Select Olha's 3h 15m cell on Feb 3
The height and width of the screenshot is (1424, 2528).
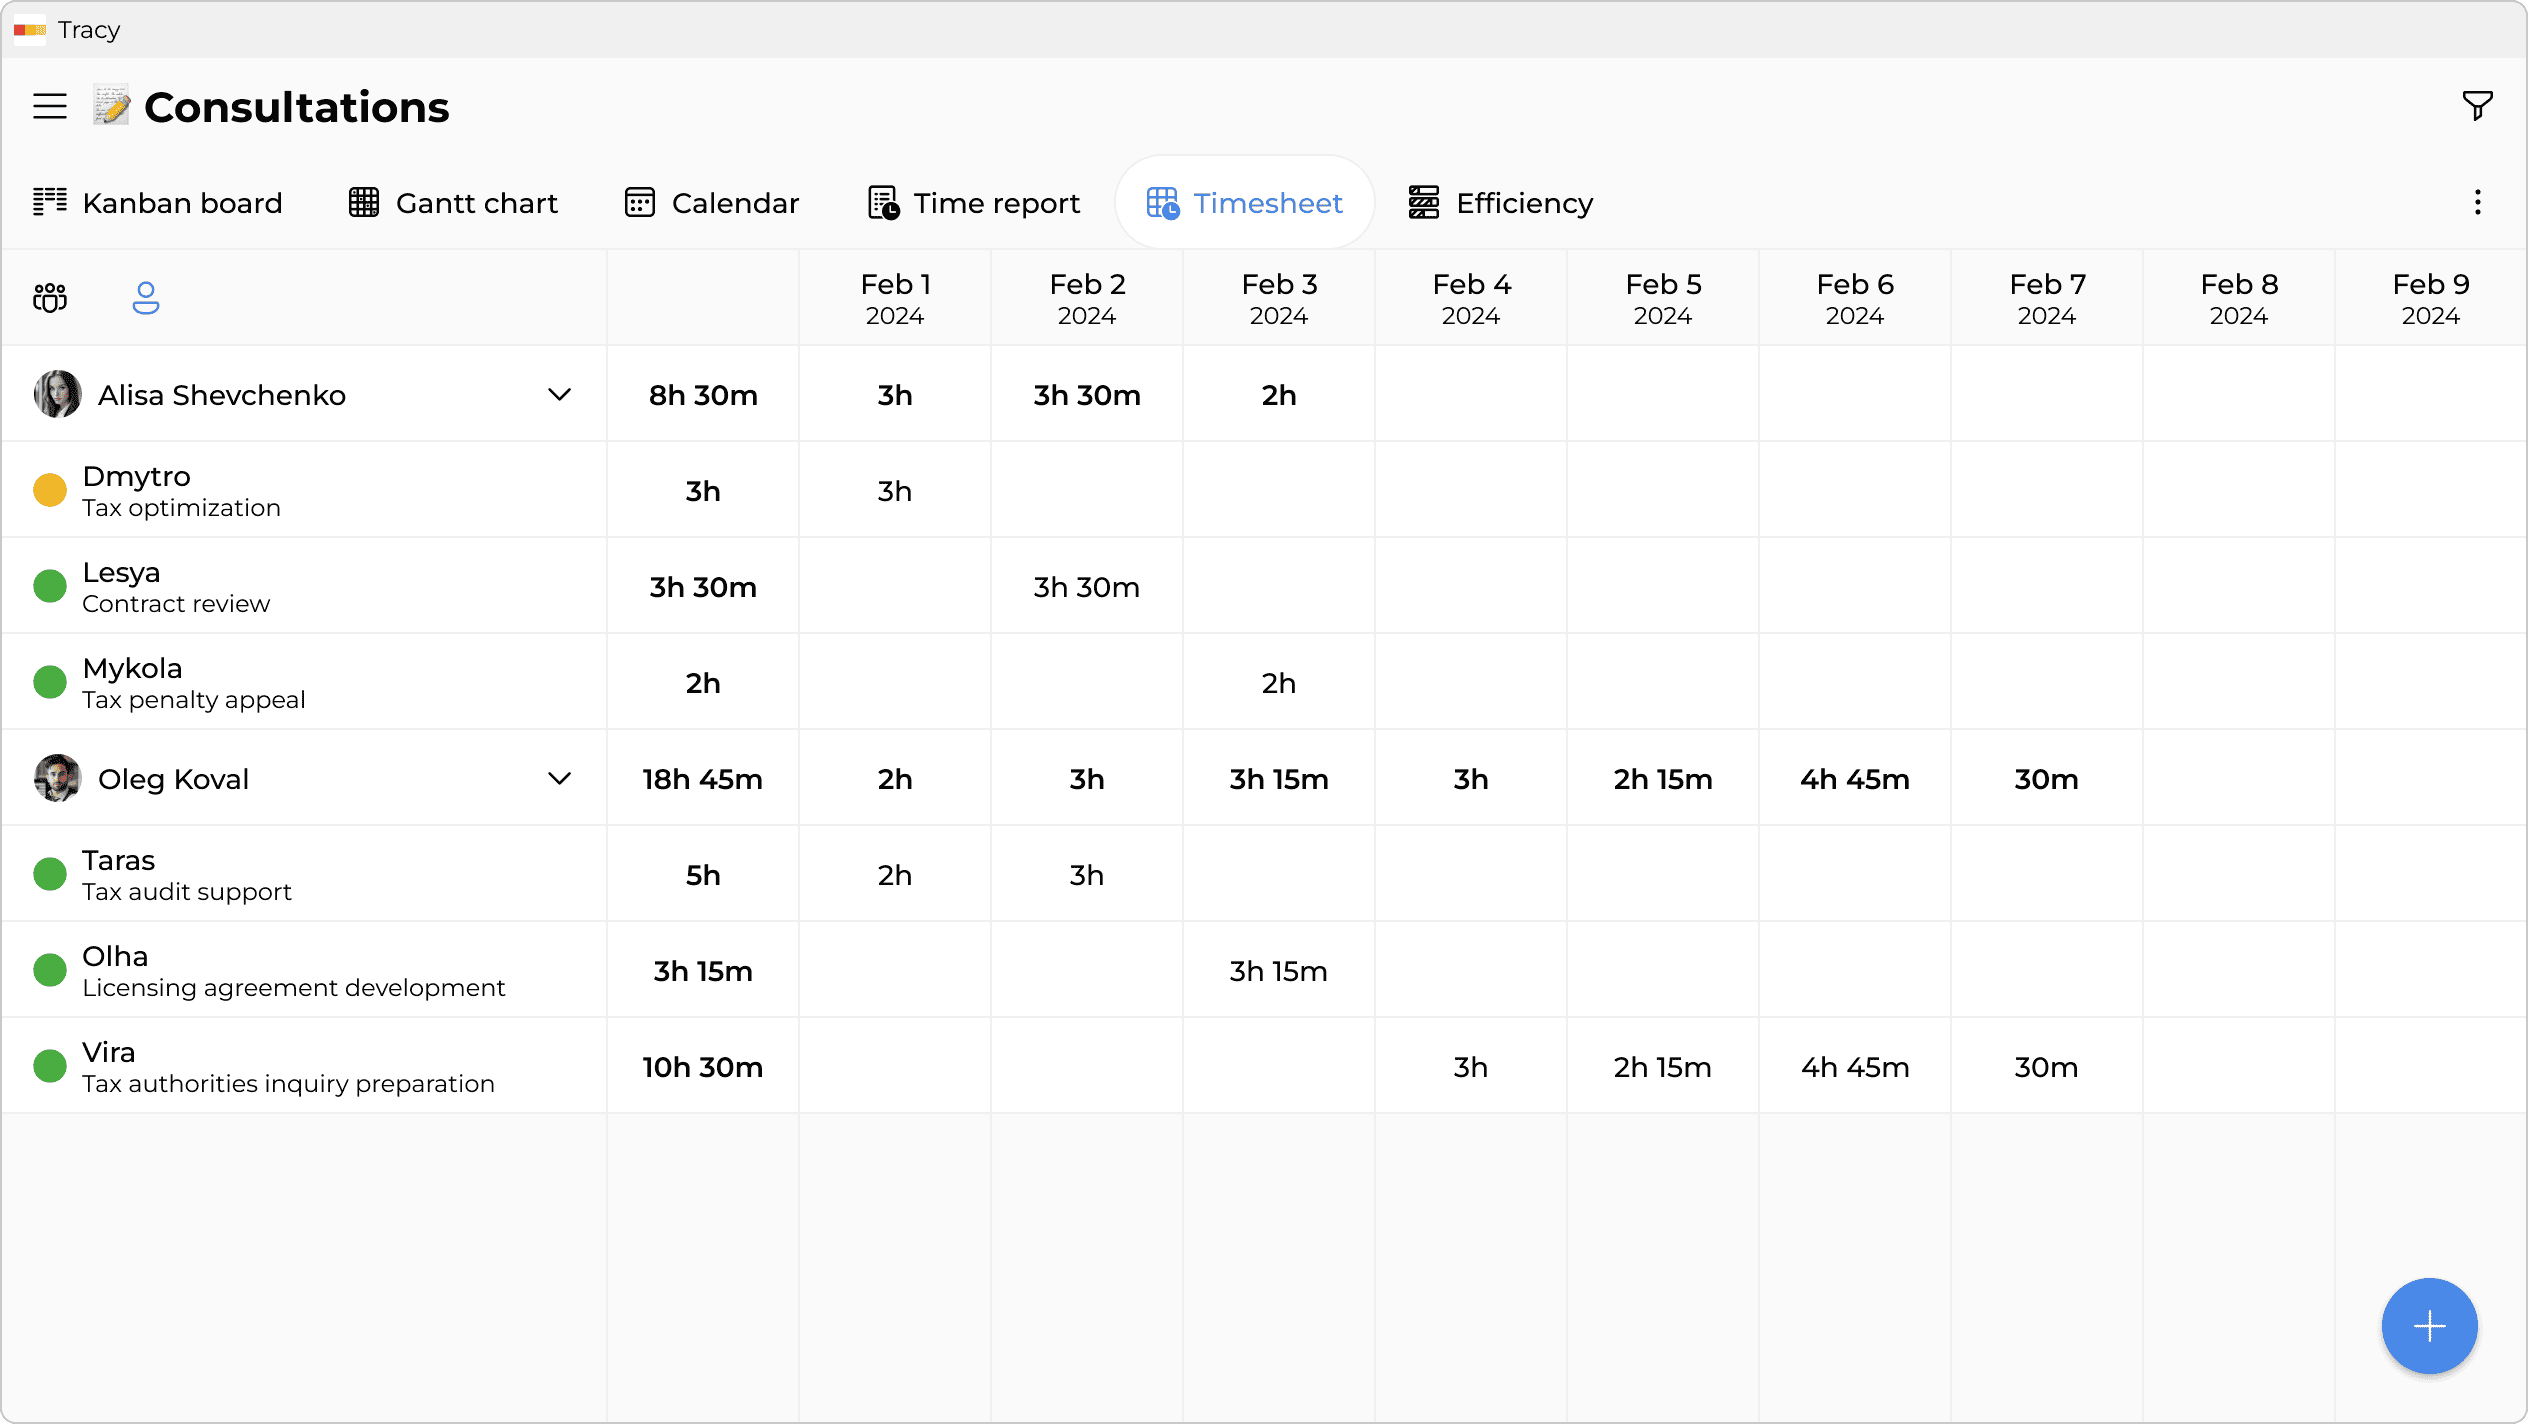(1279, 969)
